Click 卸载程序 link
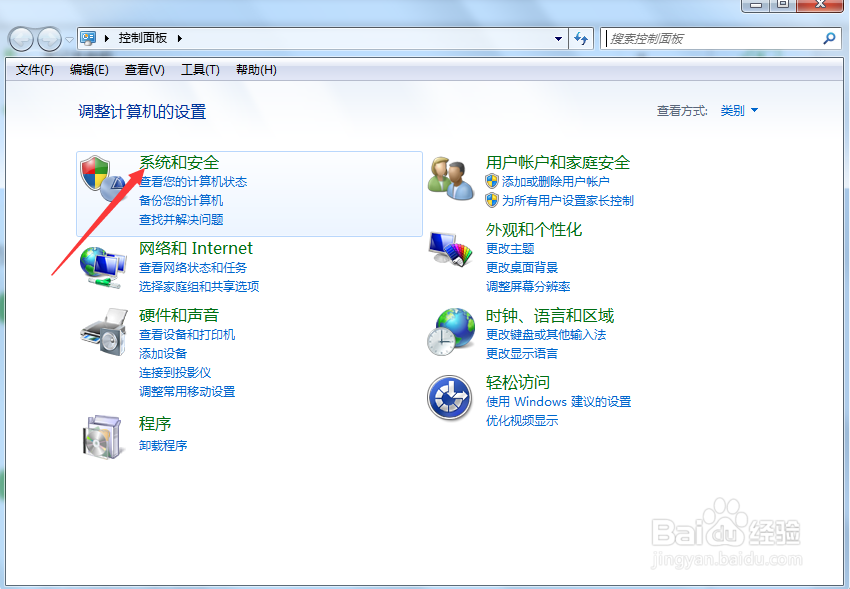Image resolution: width=850 pixels, height=589 pixels. point(163,445)
